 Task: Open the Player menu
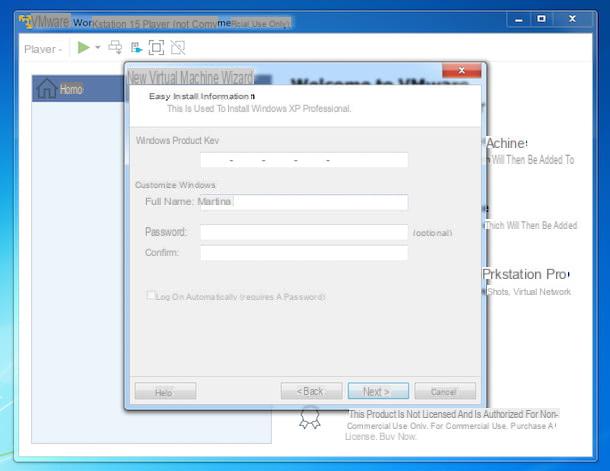[x=43, y=49]
